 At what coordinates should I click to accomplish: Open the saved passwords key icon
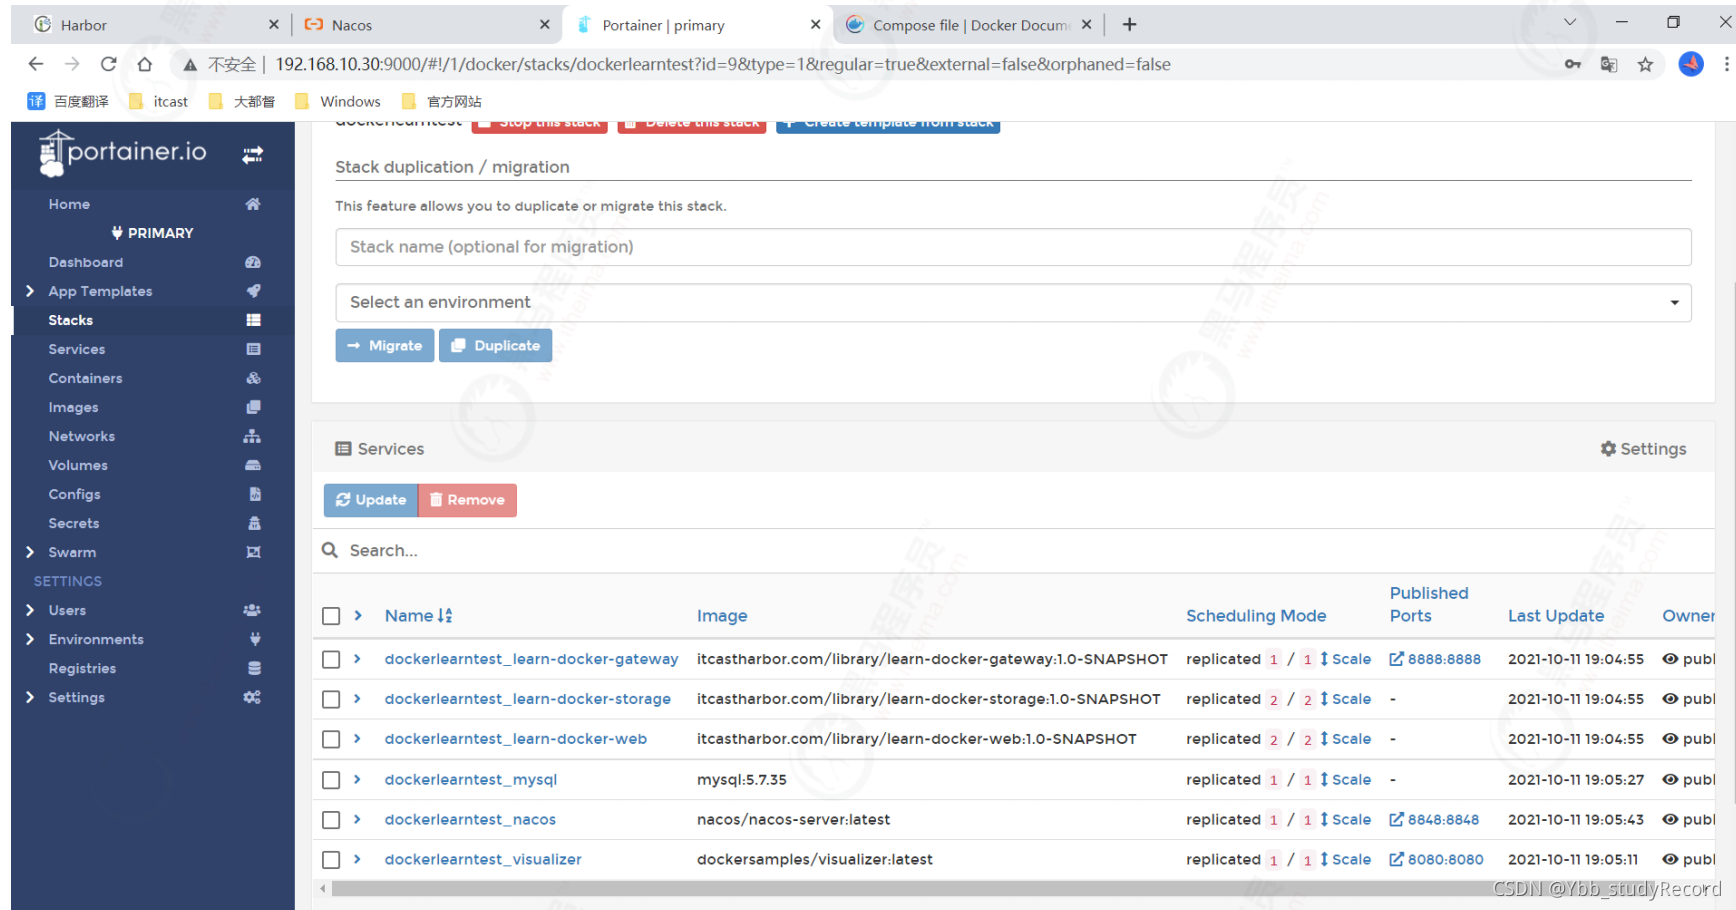[1572, 64]
